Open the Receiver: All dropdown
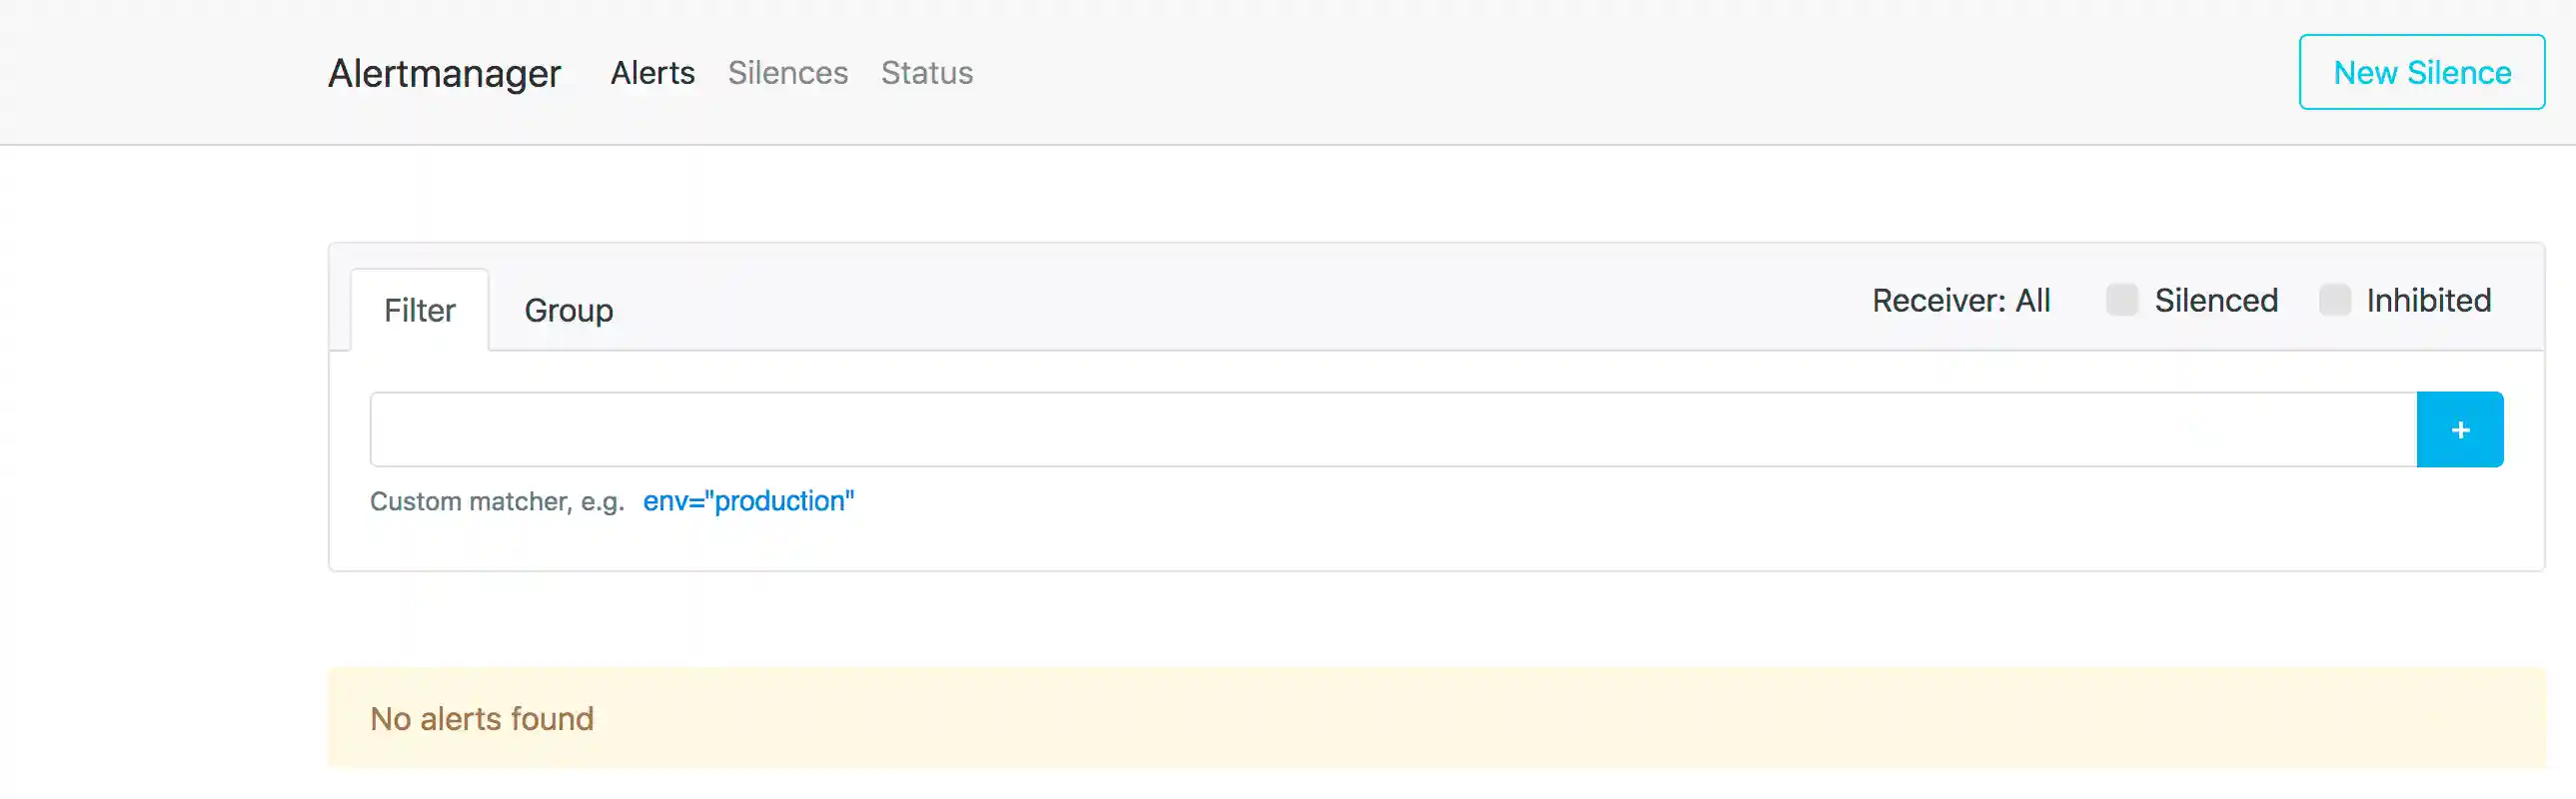This screenshot has width=2576, height=799. [1960, 300]
